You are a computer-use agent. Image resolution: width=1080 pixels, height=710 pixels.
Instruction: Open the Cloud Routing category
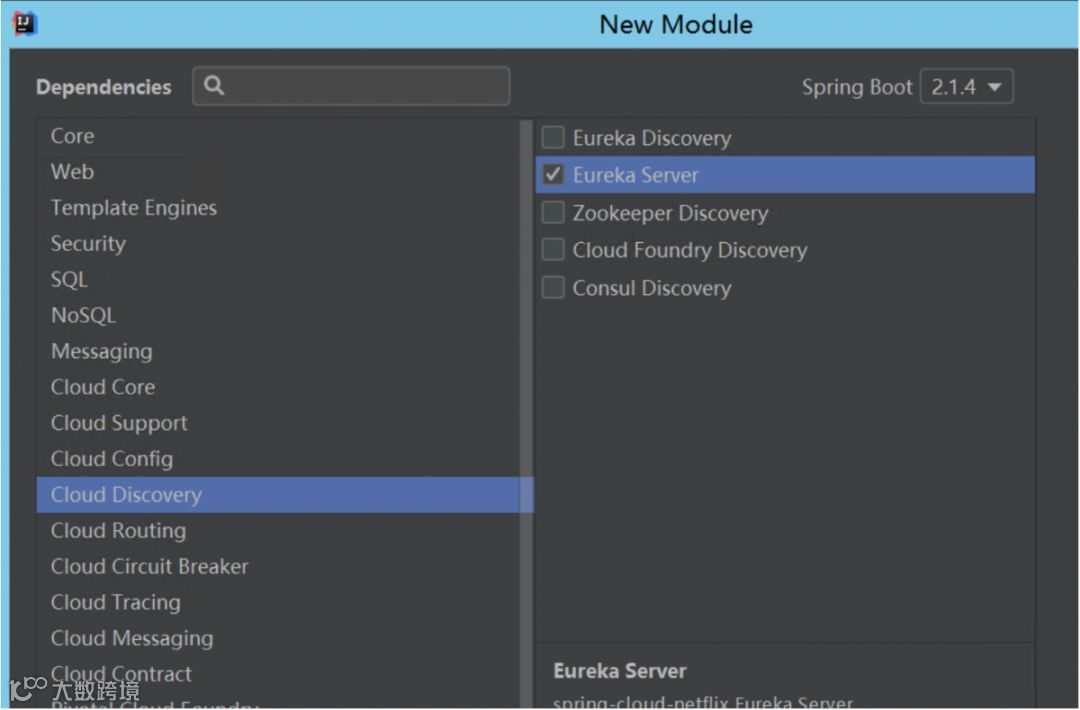pyautogui.click(x=278, y=530)
